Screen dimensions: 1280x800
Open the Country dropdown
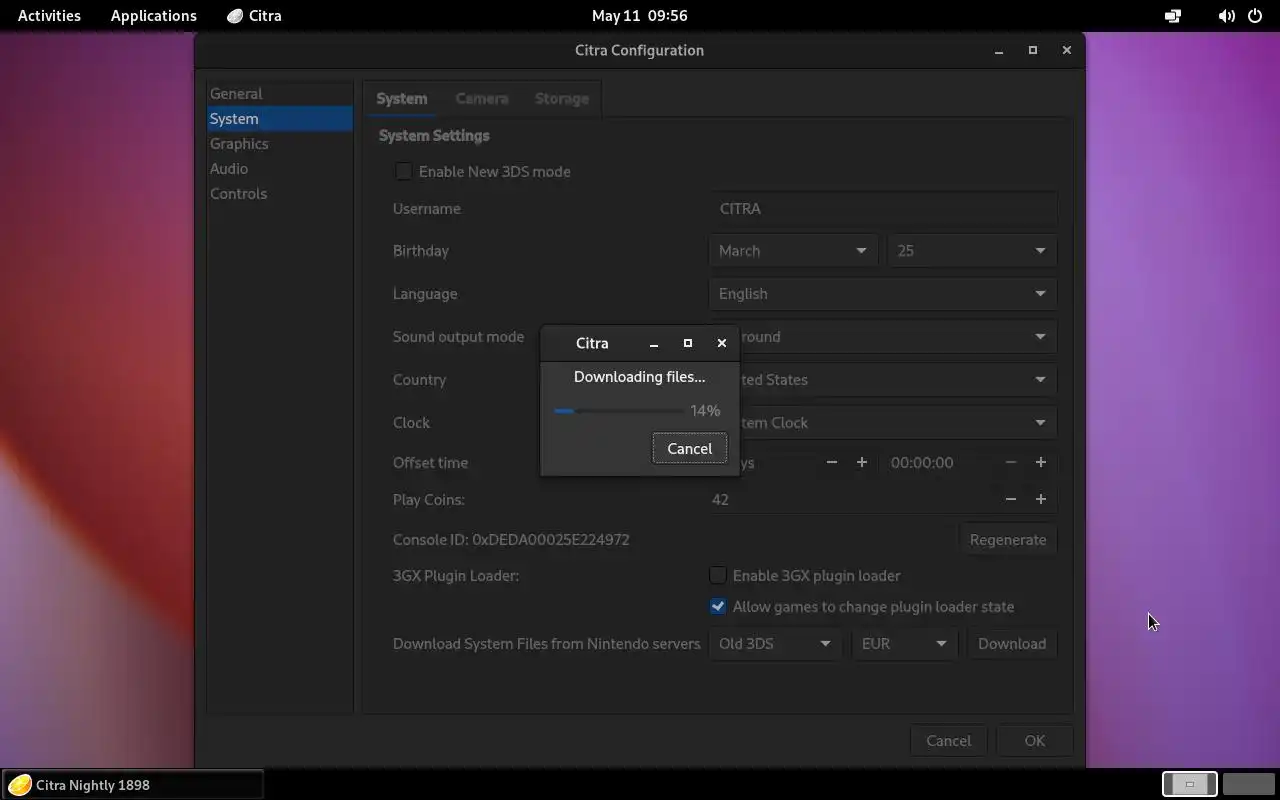(x=883, y=380)
